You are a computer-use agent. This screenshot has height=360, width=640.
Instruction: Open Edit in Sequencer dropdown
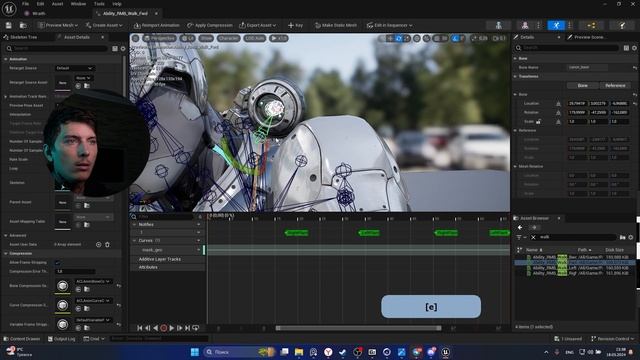pos(389,25)
